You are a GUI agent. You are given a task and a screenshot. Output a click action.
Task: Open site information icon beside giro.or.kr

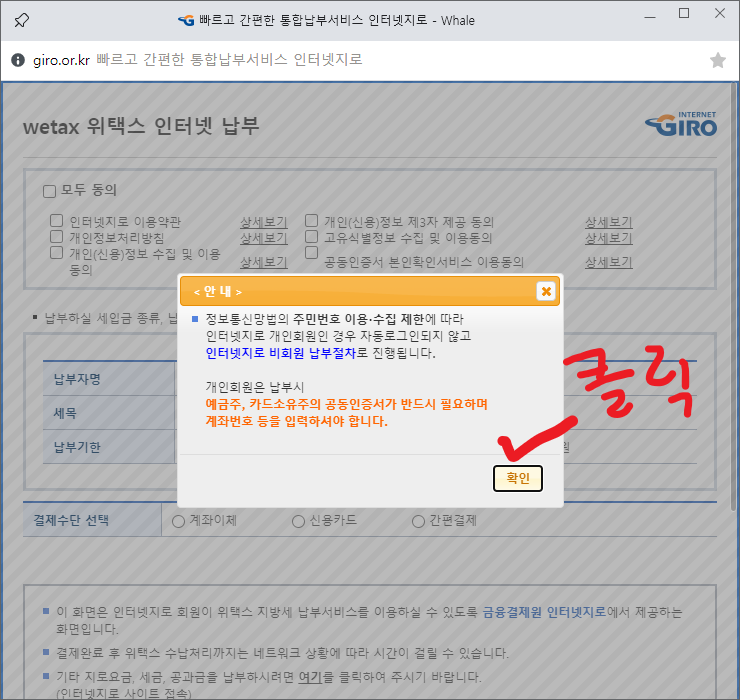[17, 60]
